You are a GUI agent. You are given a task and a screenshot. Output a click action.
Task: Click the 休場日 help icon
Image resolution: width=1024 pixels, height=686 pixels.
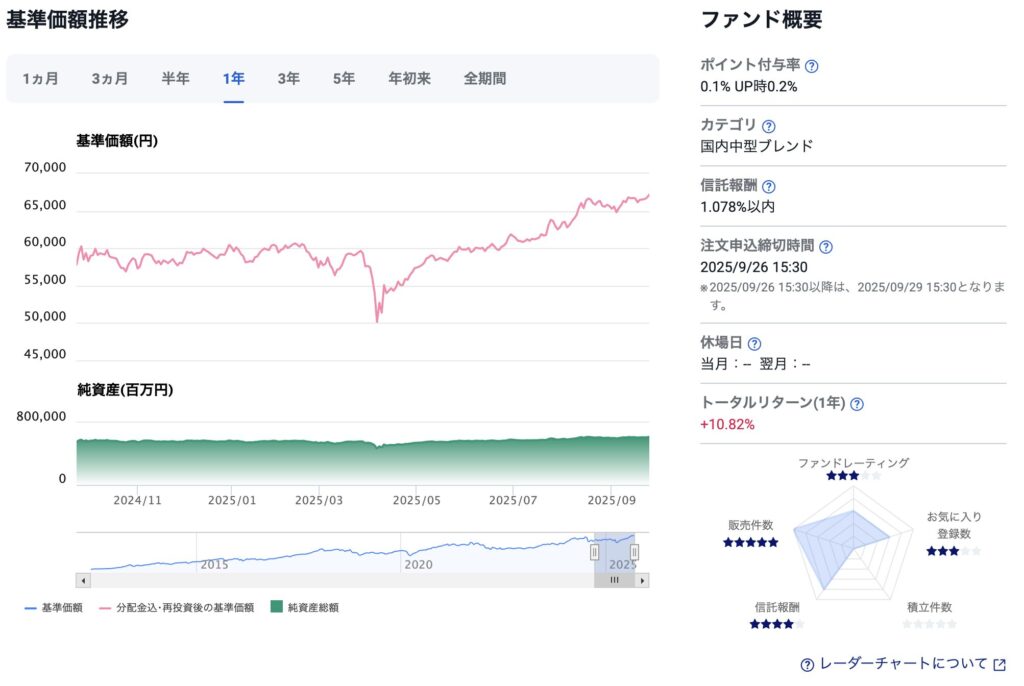coord(754,343)
